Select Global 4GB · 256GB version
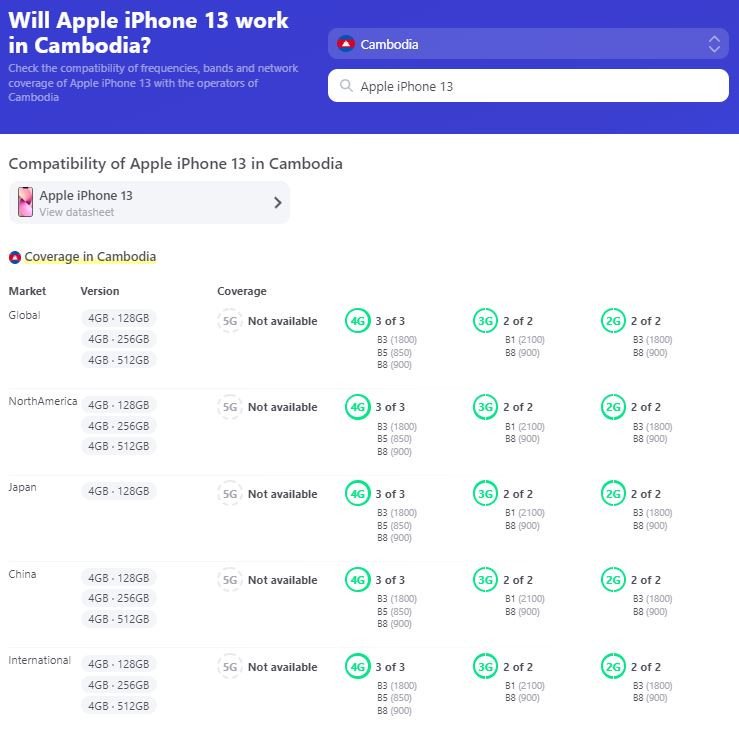This screenshot has height=733, width=739. coord(119,339)
